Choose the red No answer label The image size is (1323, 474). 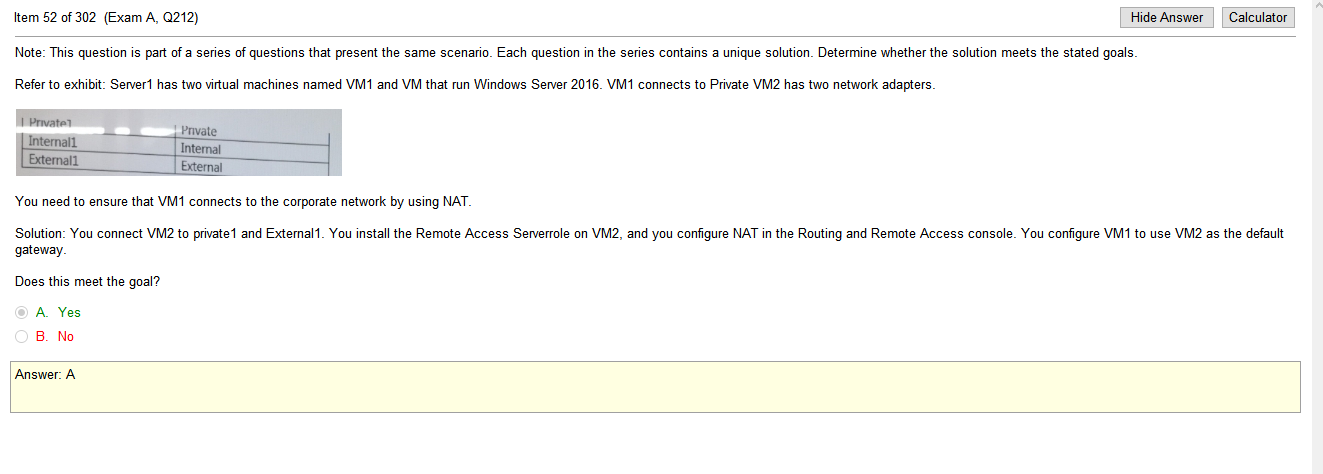click(x=66, y=337)
